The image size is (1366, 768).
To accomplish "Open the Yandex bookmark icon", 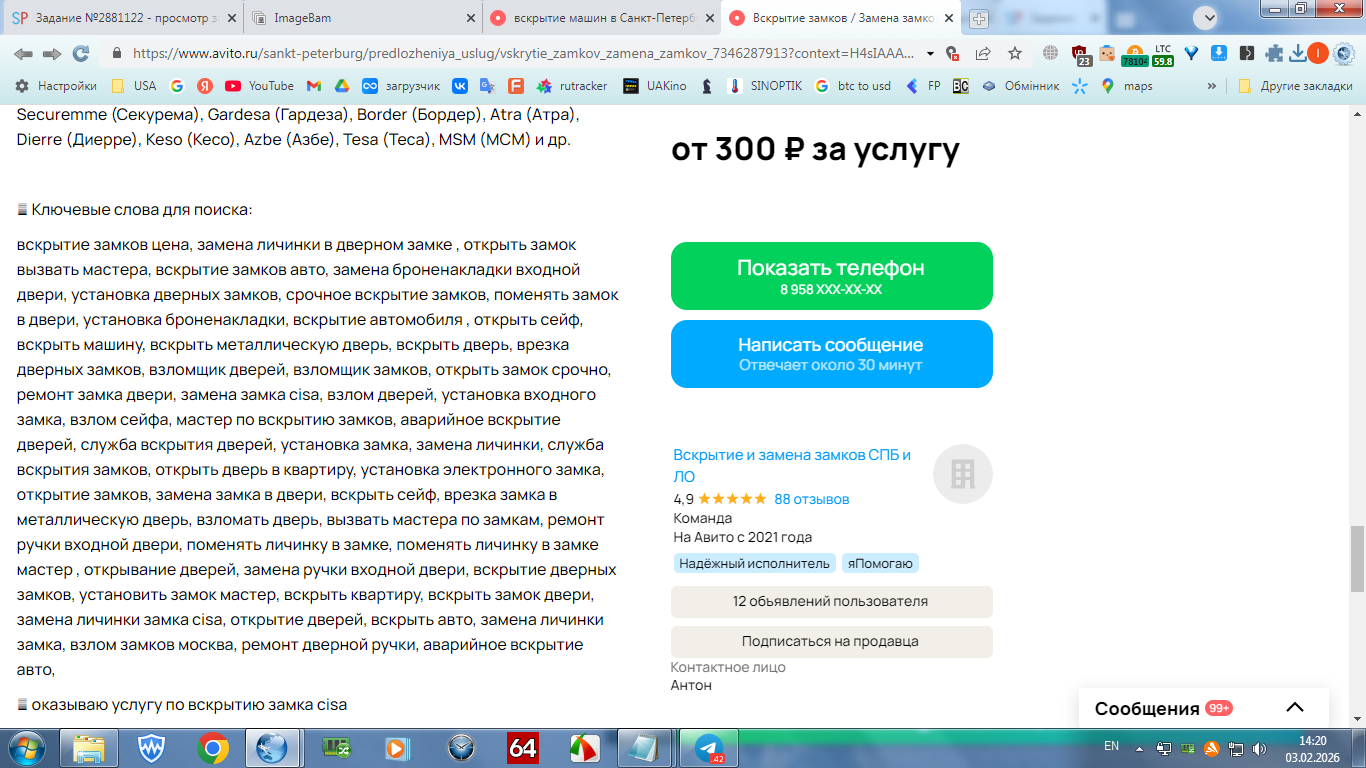I will click(205, 86).
